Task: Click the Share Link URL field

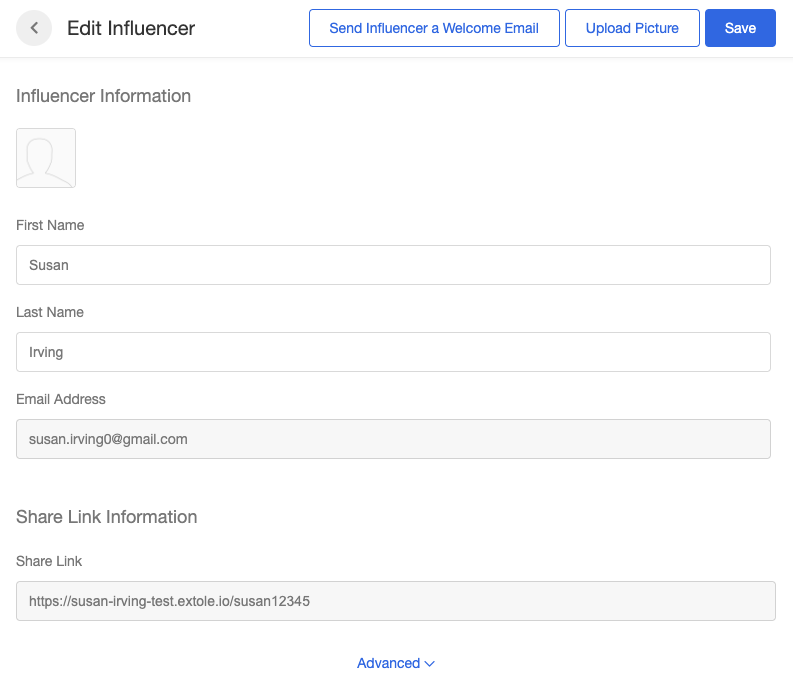Action: (395, 601)
